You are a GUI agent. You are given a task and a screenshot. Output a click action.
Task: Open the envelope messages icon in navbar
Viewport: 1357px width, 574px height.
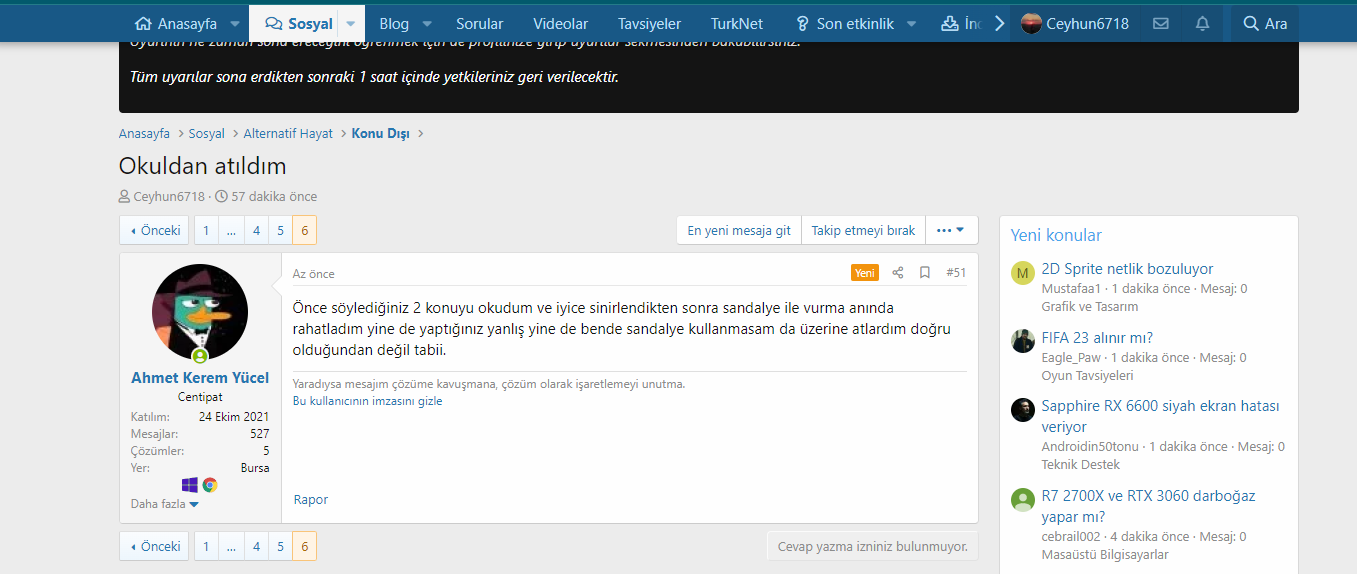tap(1160, 23)
